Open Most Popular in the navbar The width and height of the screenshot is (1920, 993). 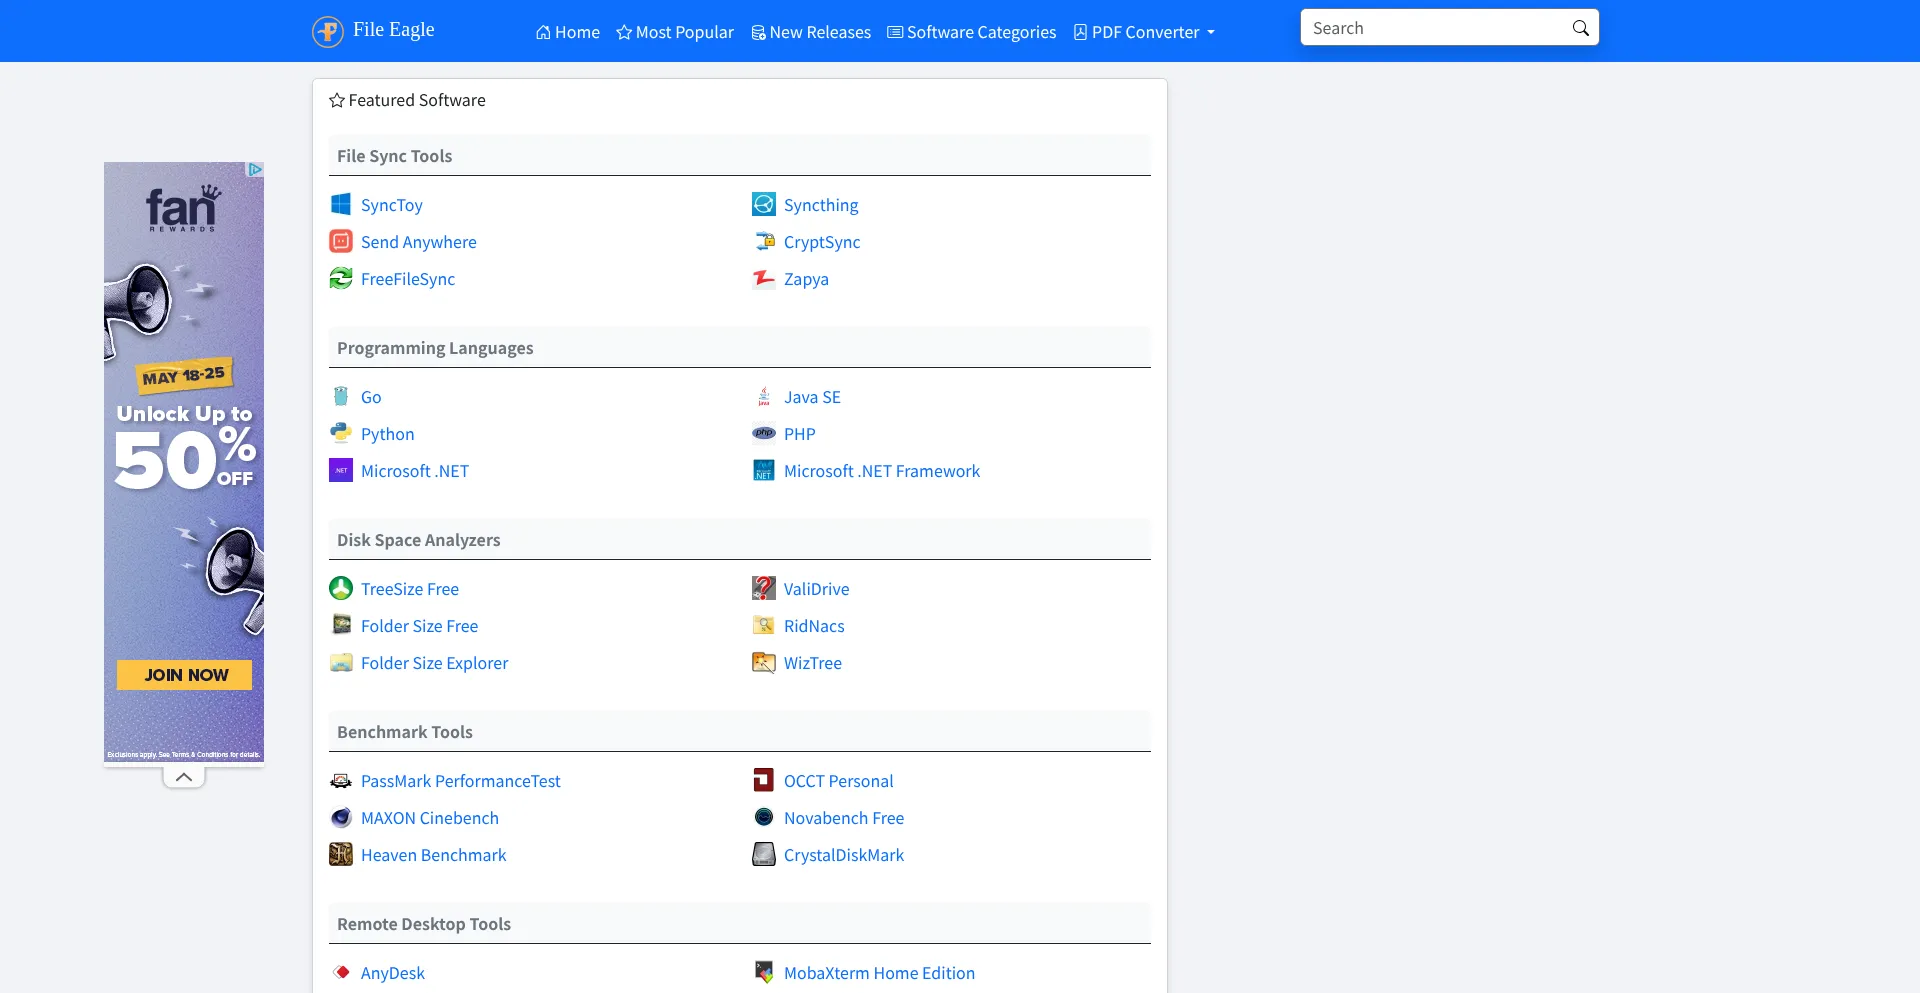(x=675, y=32)
